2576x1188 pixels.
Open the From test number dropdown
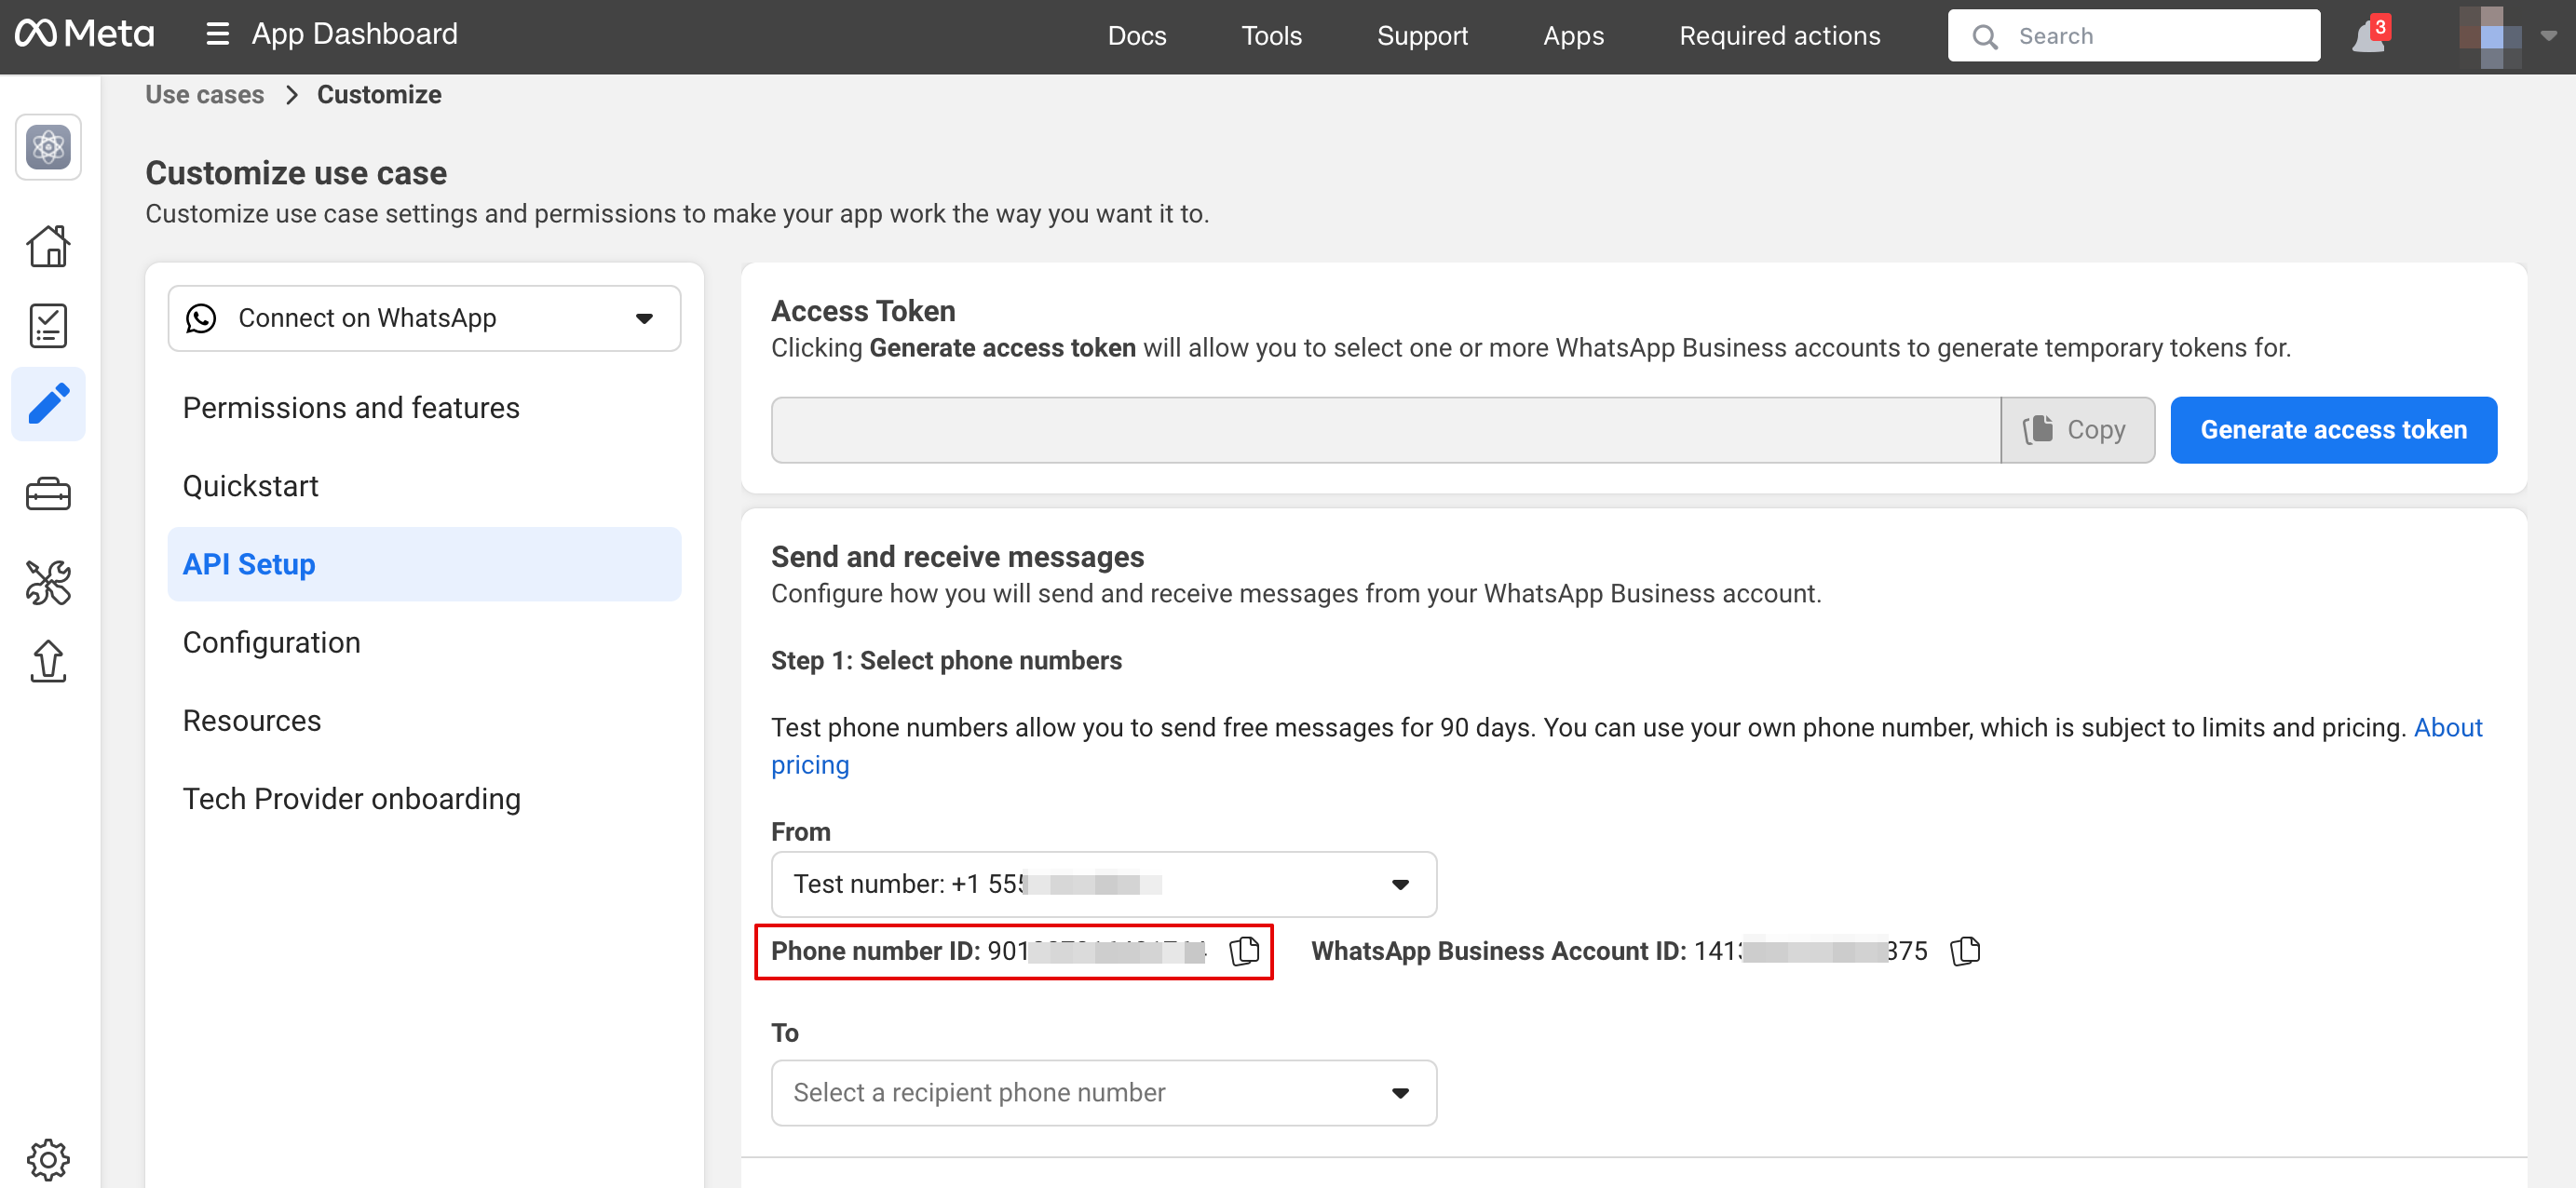pos(1103,884)
